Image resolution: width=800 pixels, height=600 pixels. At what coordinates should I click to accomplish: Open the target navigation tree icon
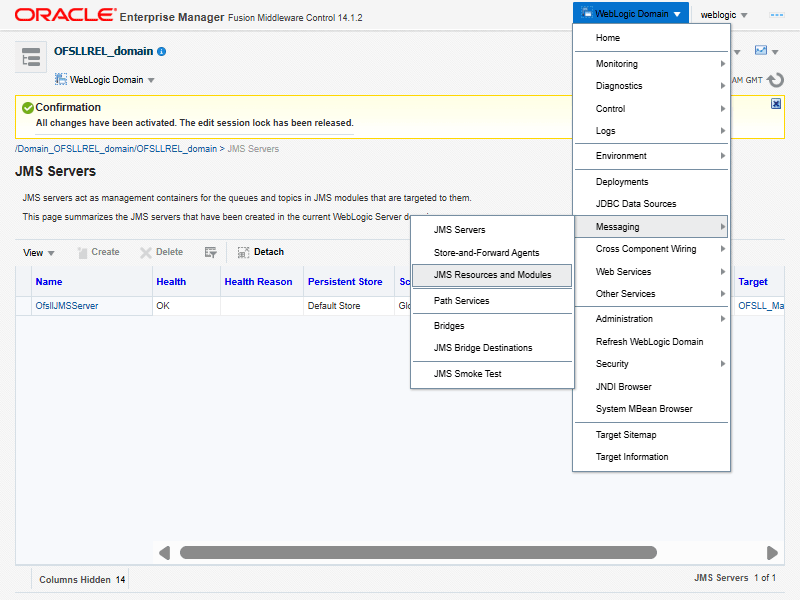point(31,57)
